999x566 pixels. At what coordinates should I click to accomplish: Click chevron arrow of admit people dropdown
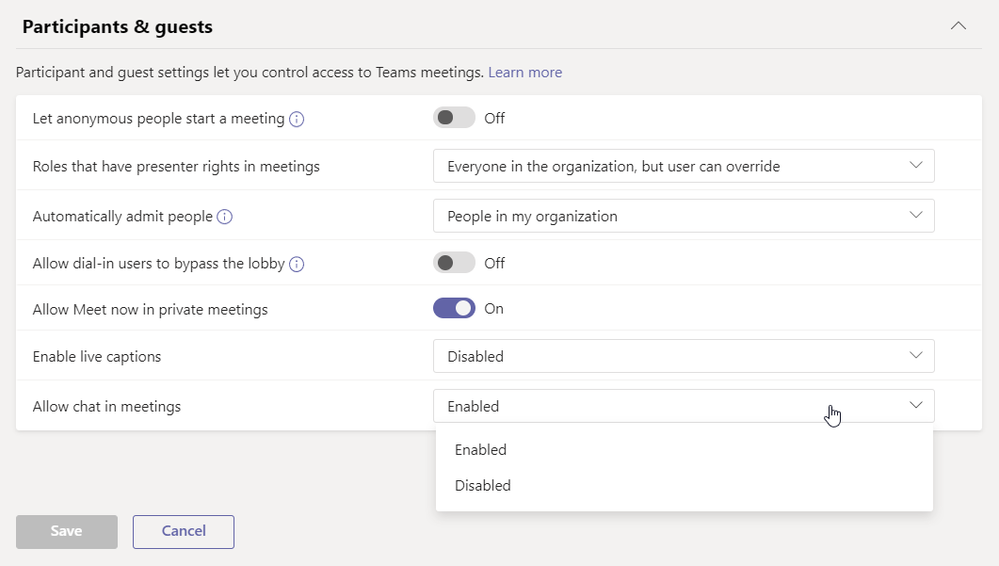[x=916, y=215]
